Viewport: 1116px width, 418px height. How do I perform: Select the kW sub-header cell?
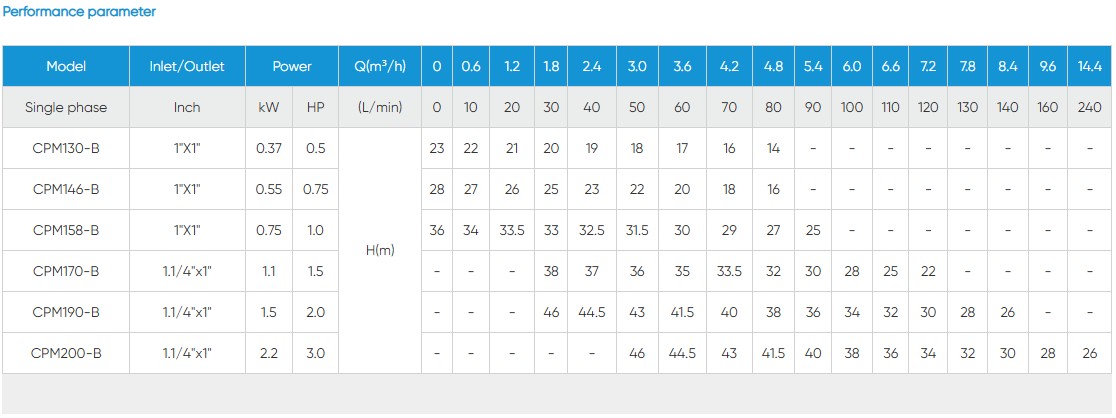click(269, 107)
